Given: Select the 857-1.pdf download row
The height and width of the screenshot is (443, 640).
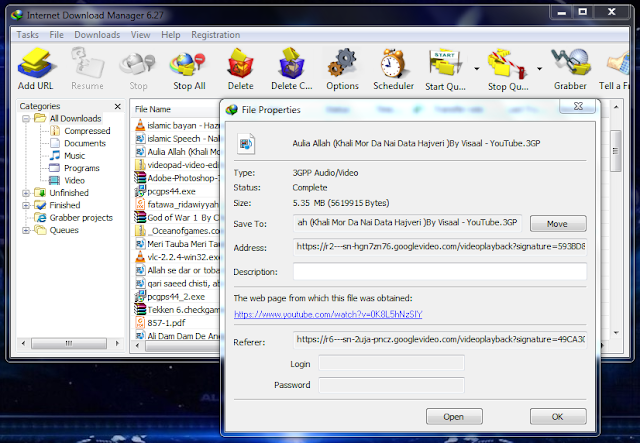Looking at the screenshot, I should 177,323.
